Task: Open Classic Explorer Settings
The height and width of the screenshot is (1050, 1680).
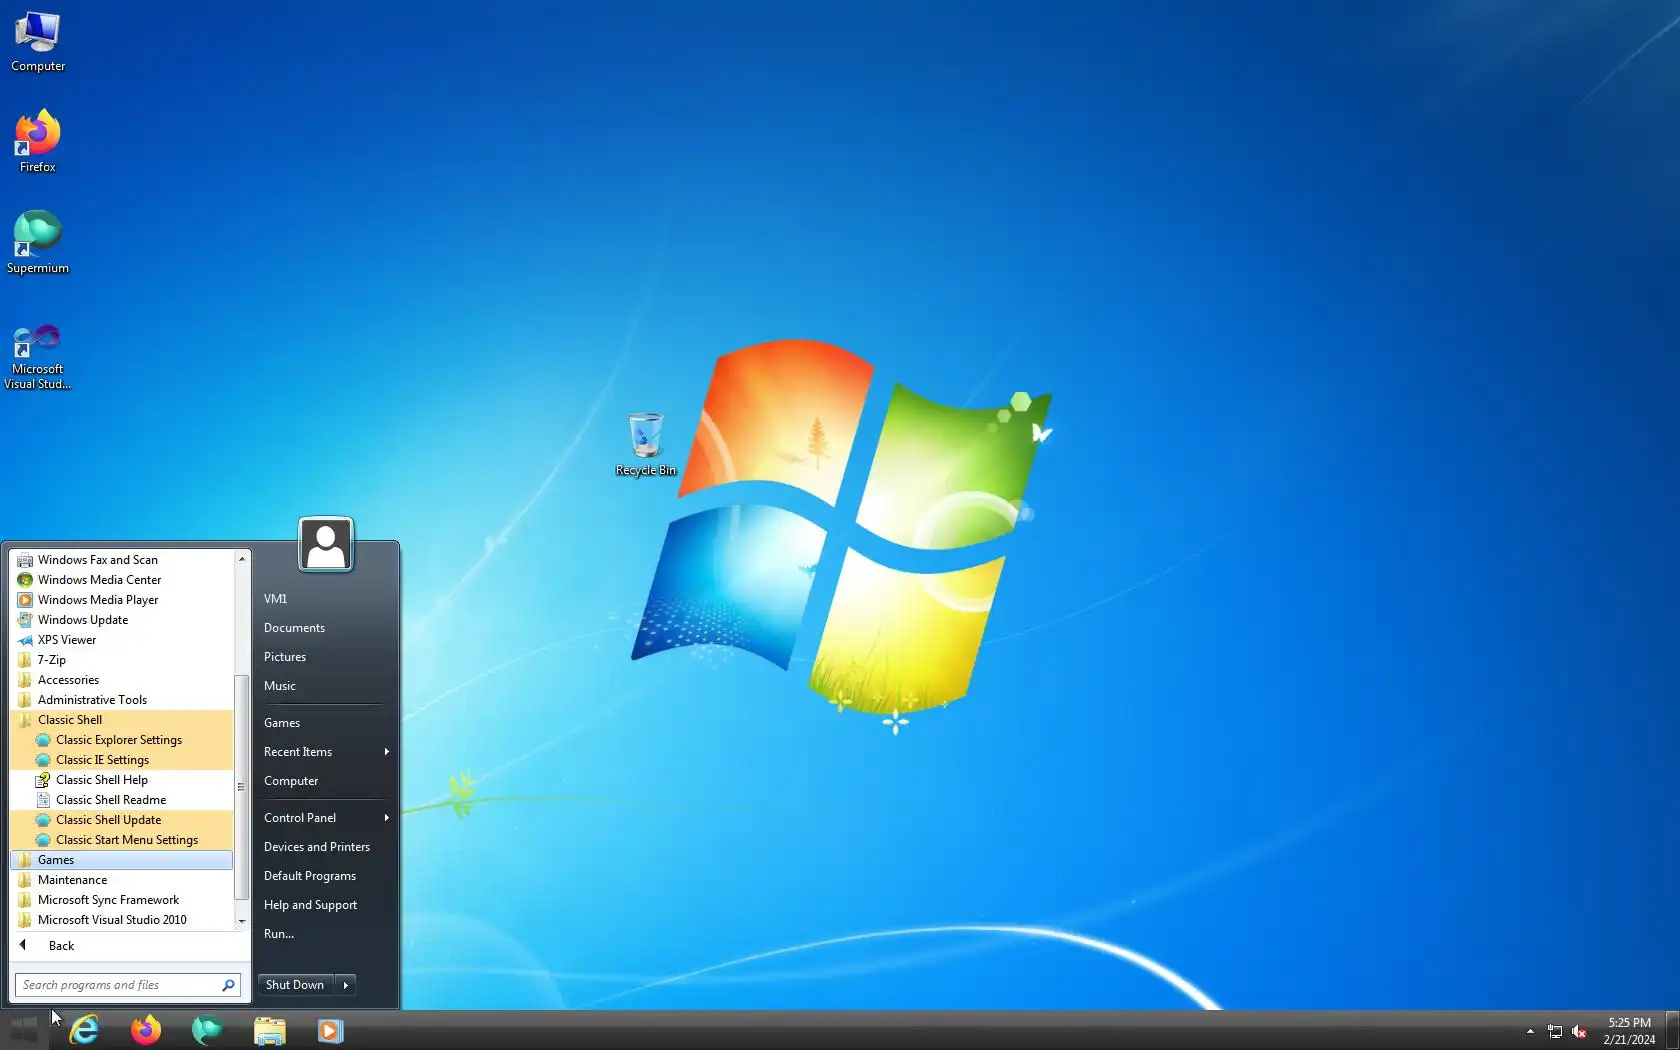Action: click(x=122, y=740)
